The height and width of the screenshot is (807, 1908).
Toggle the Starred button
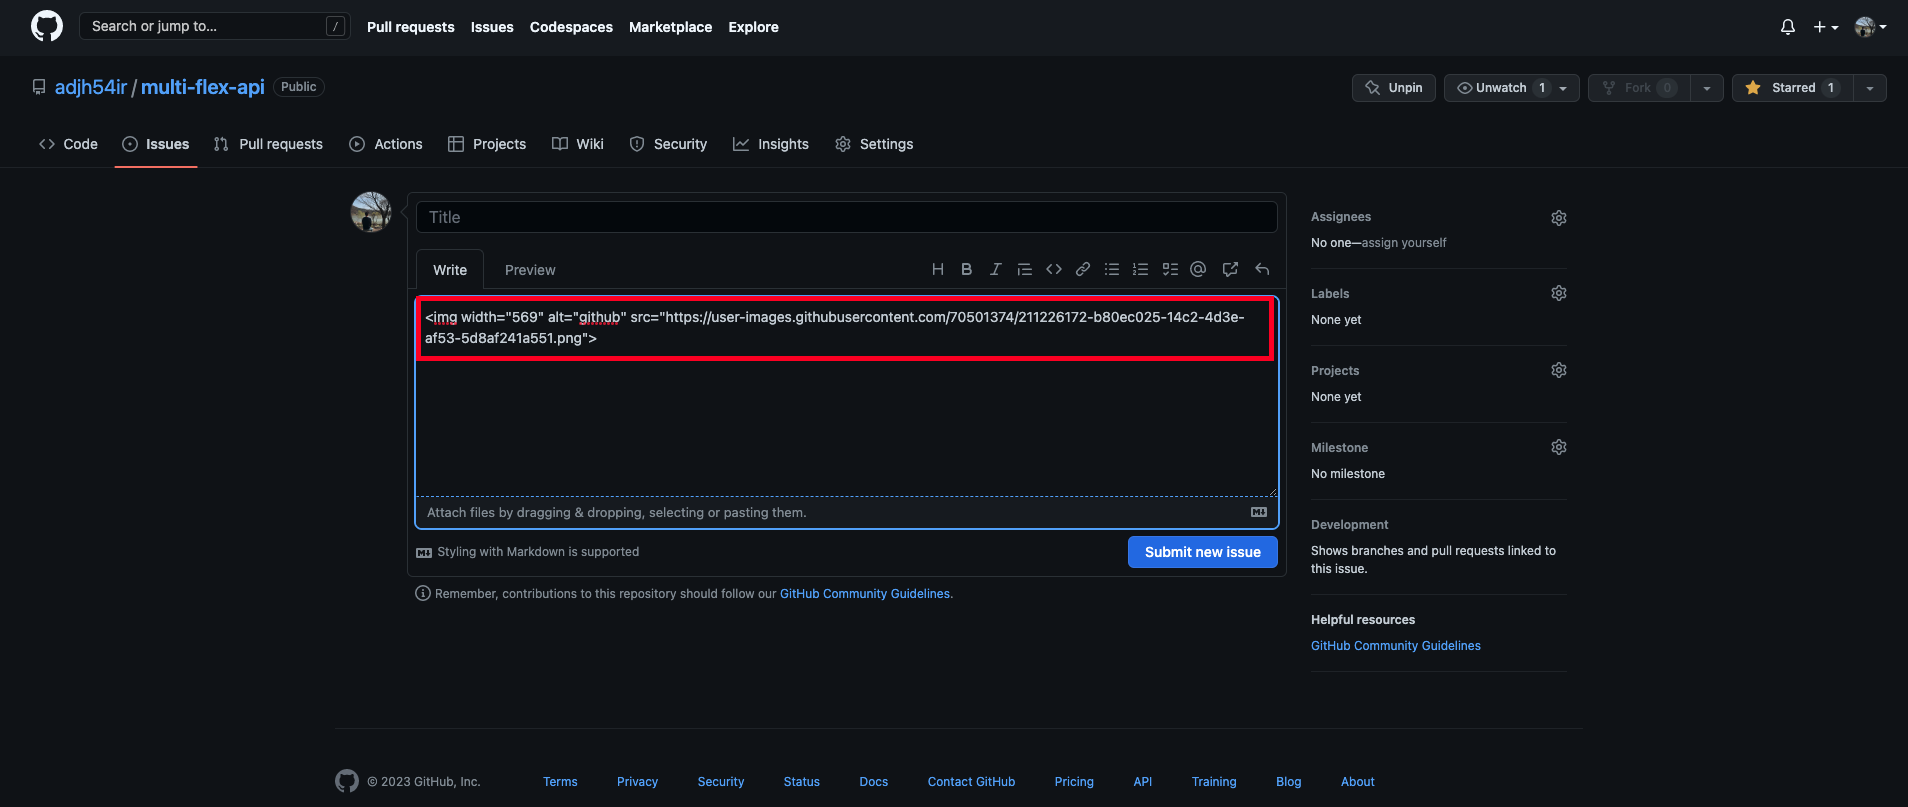click(1792, 88)
